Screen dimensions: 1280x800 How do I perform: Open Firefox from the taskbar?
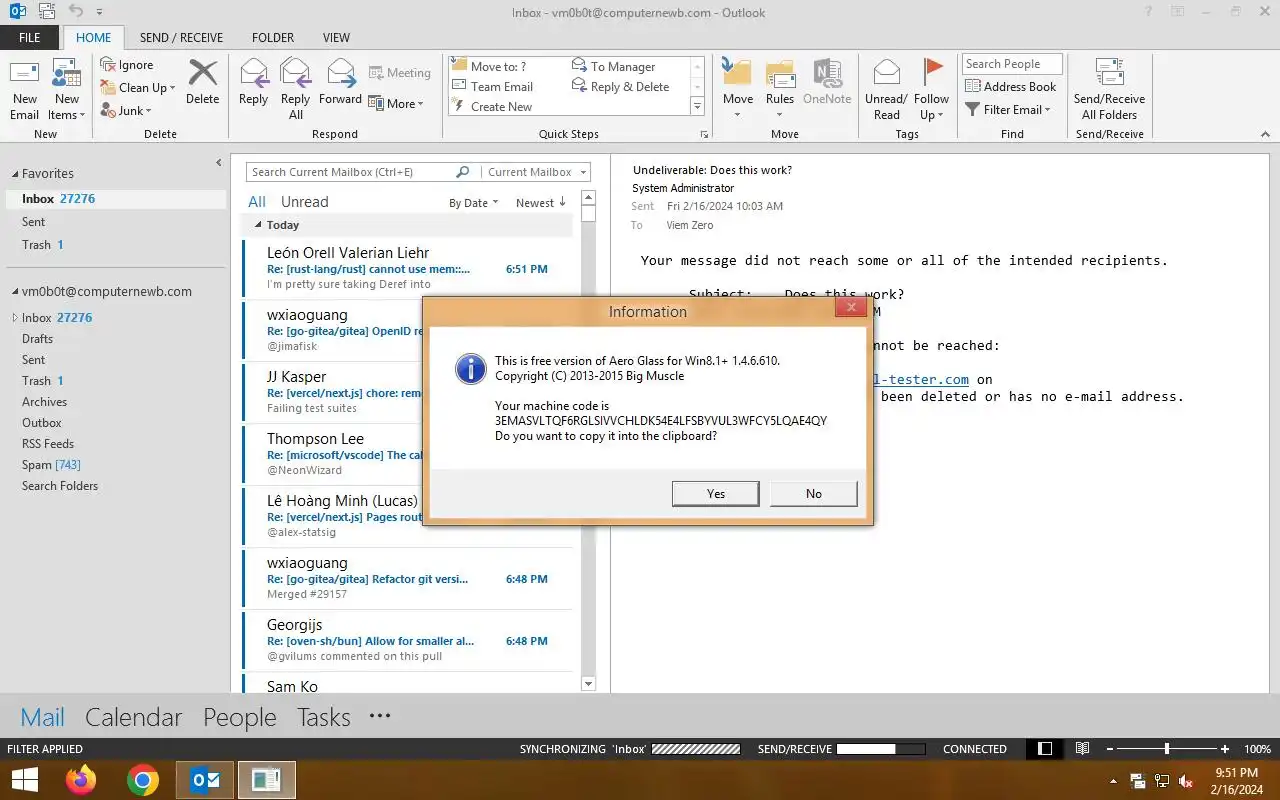click(x=81, y=780)
